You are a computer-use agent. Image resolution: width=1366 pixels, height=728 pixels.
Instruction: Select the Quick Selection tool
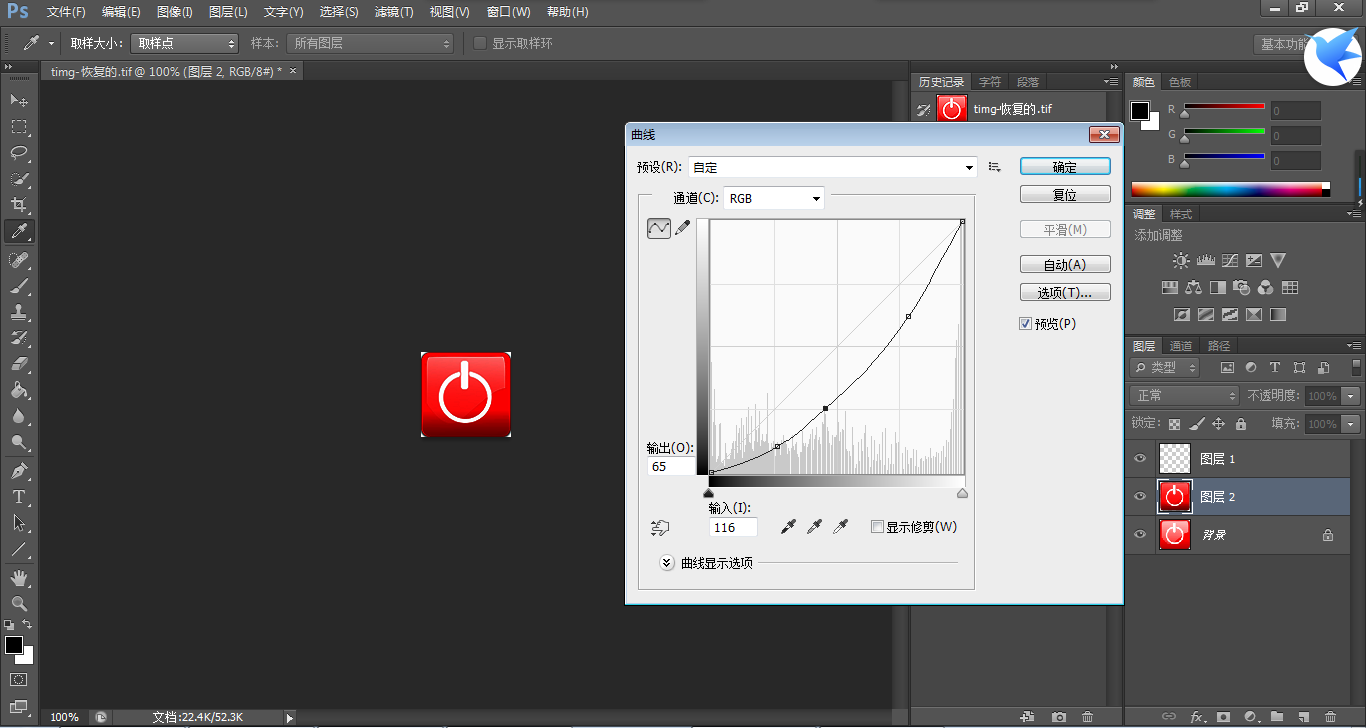pyautogui.click(x=19, y=179)
